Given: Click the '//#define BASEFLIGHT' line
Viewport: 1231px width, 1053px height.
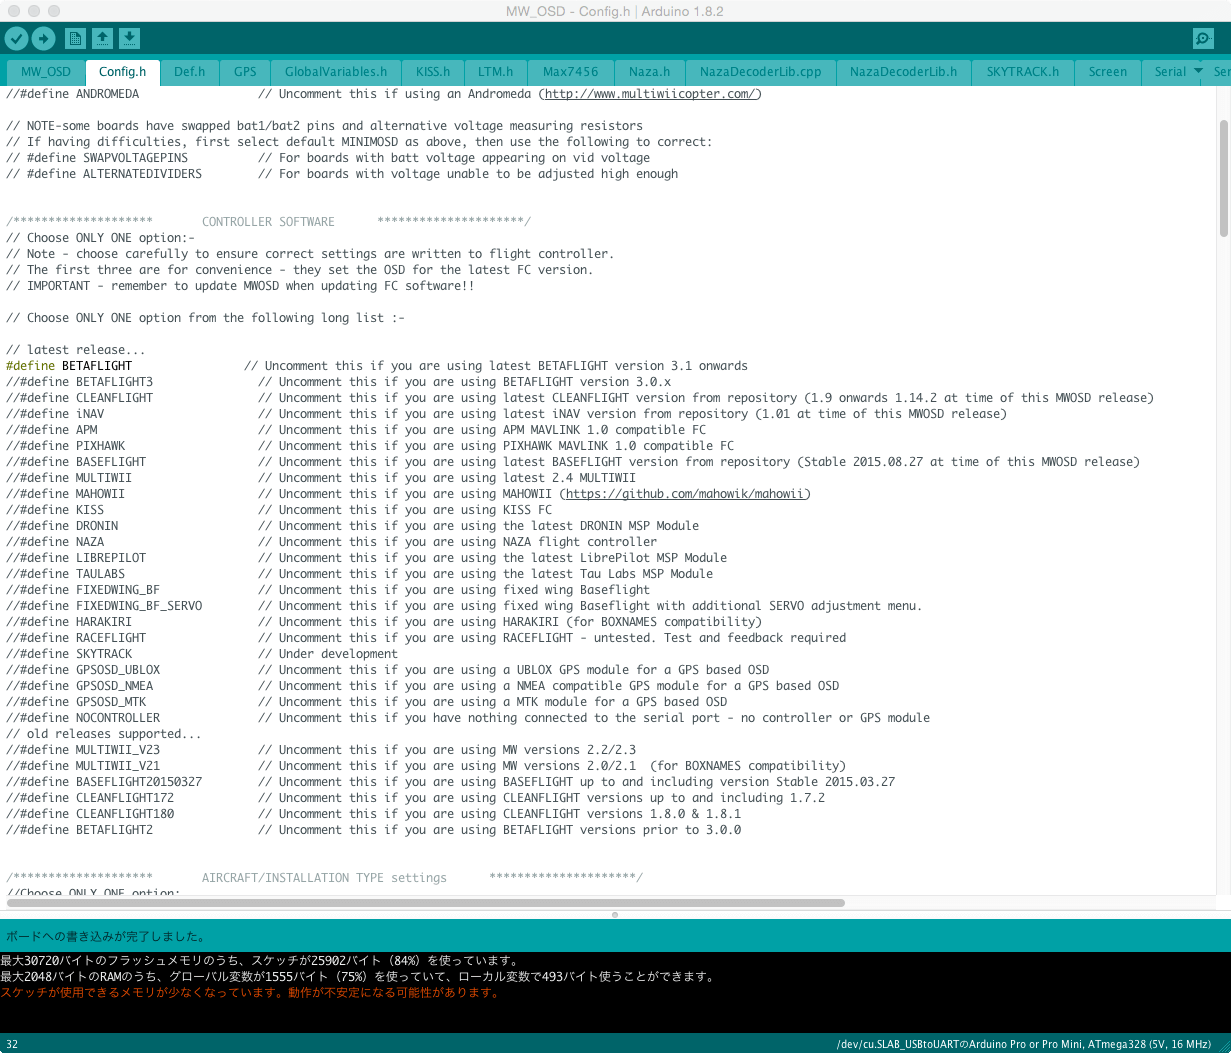Looking at the screenshot, I should tap(572, 462).
